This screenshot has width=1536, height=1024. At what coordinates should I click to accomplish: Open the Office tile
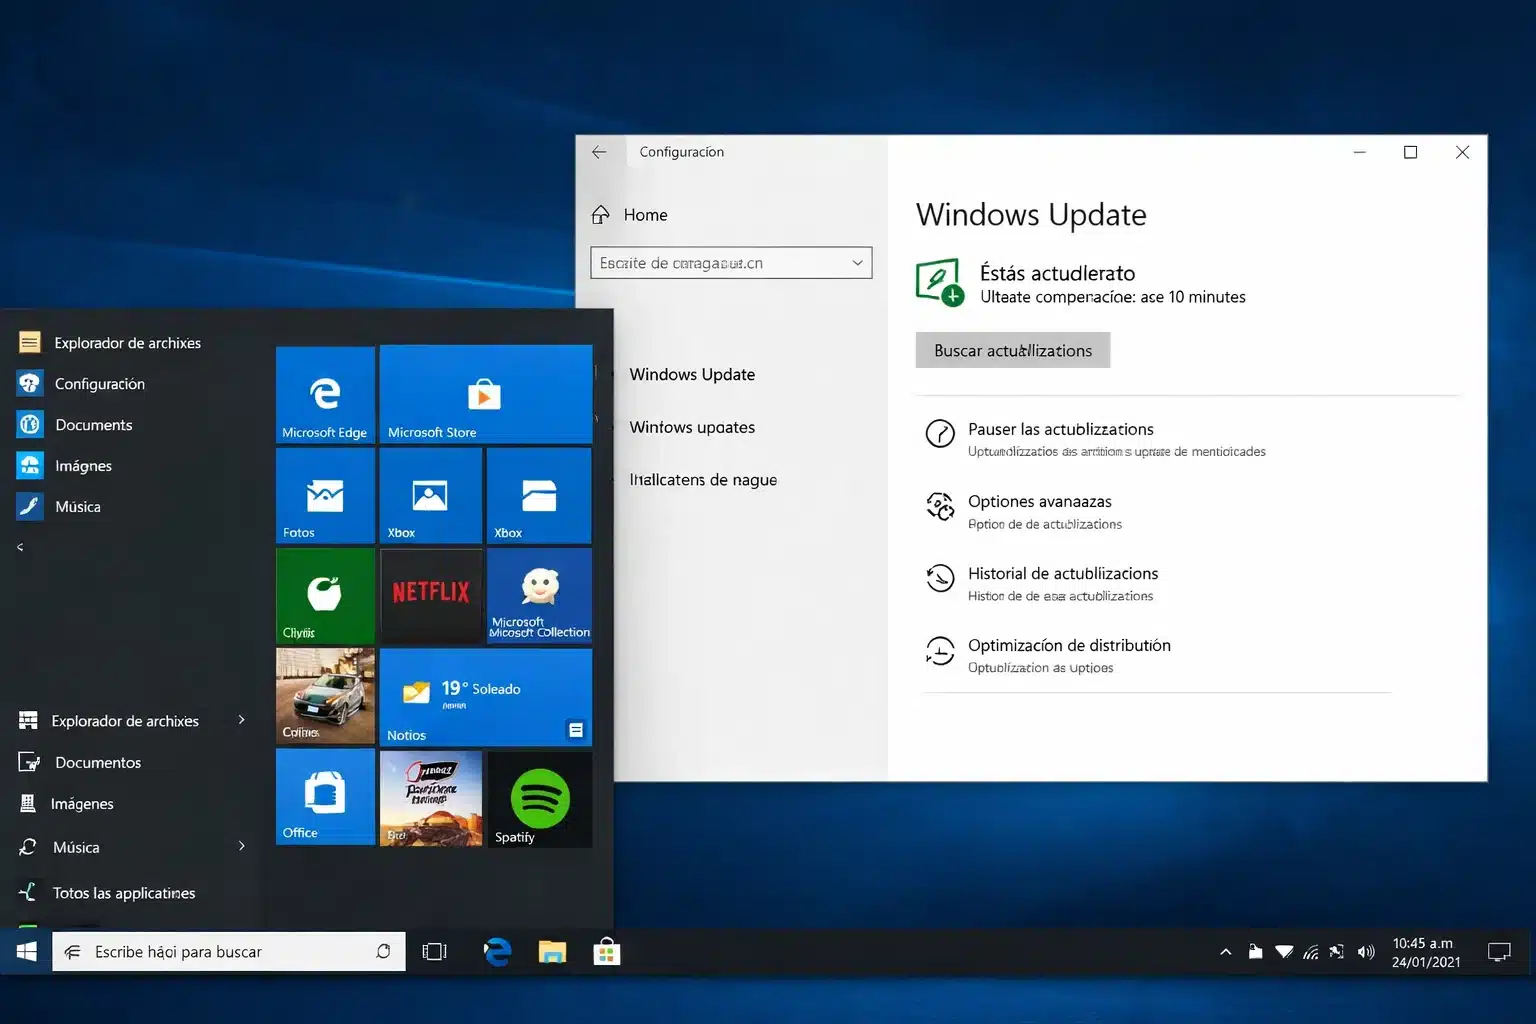point(324,797)
